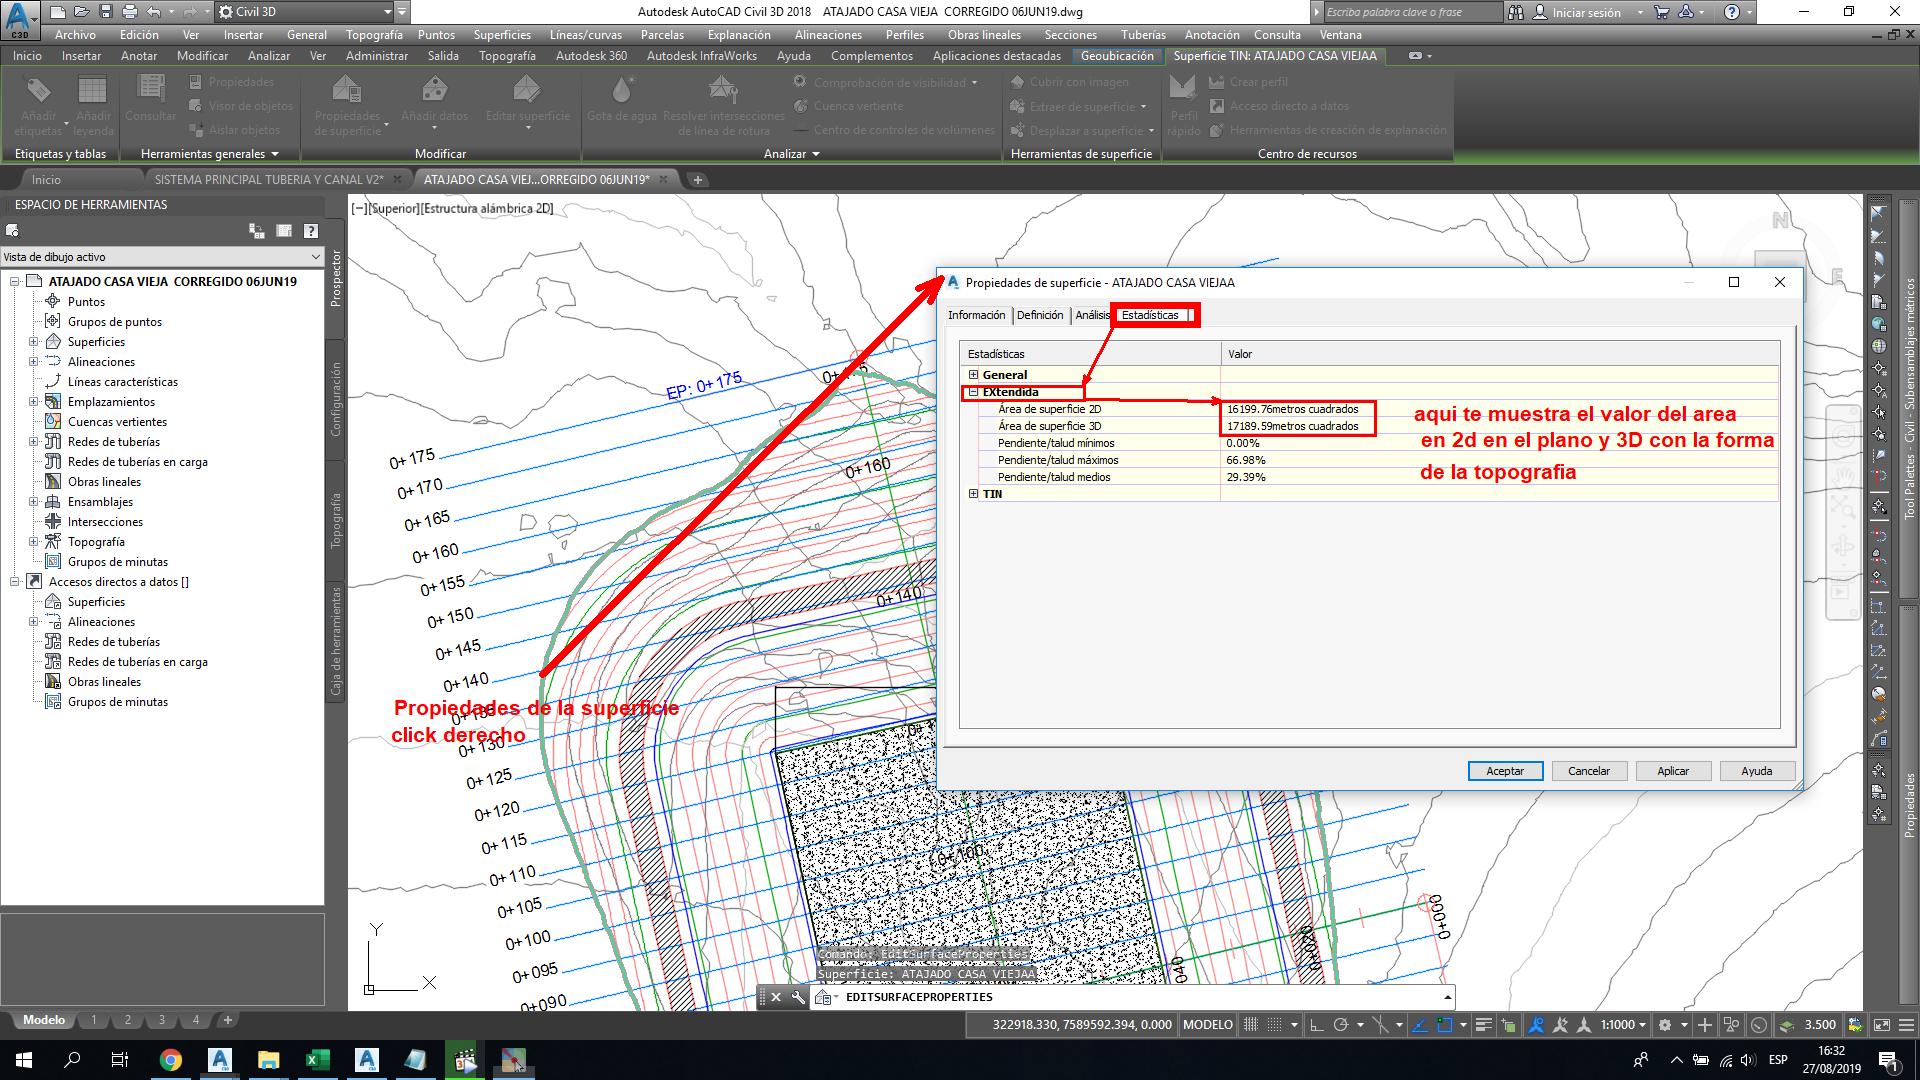Click the Save icon in quick access toolbar
This screenshot has width=1920, height=1080.
pyautogui.click(x=105, y=12)
